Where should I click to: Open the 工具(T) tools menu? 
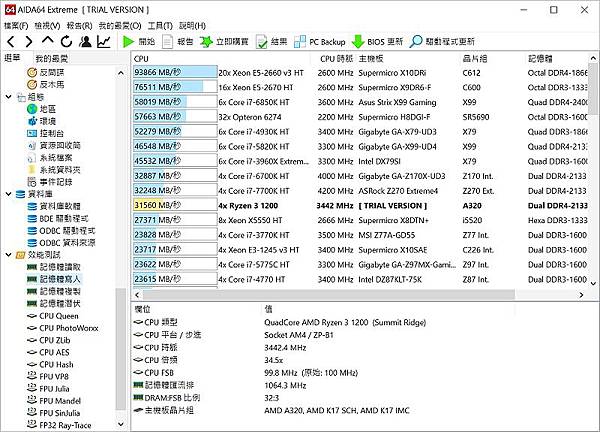160,26
